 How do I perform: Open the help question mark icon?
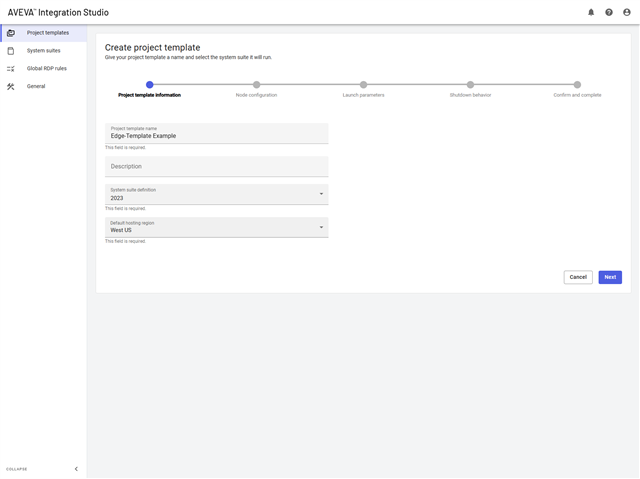[x=609, y=12]
